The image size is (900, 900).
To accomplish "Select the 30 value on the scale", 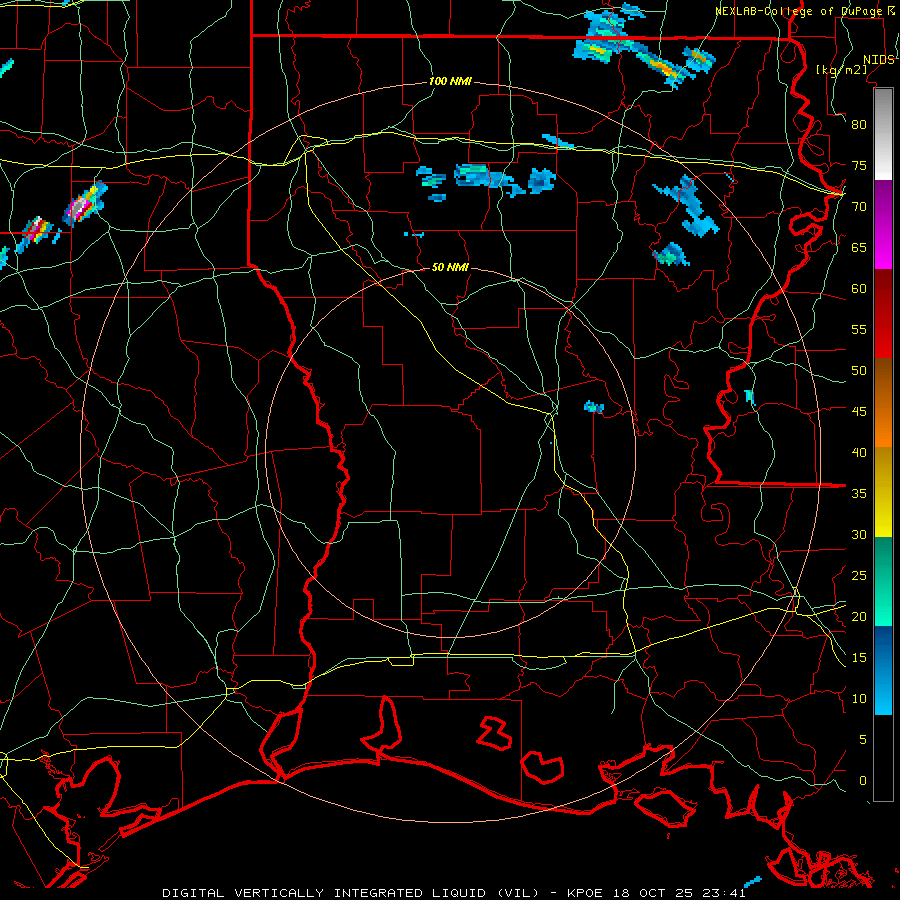I will pos(859,535).
